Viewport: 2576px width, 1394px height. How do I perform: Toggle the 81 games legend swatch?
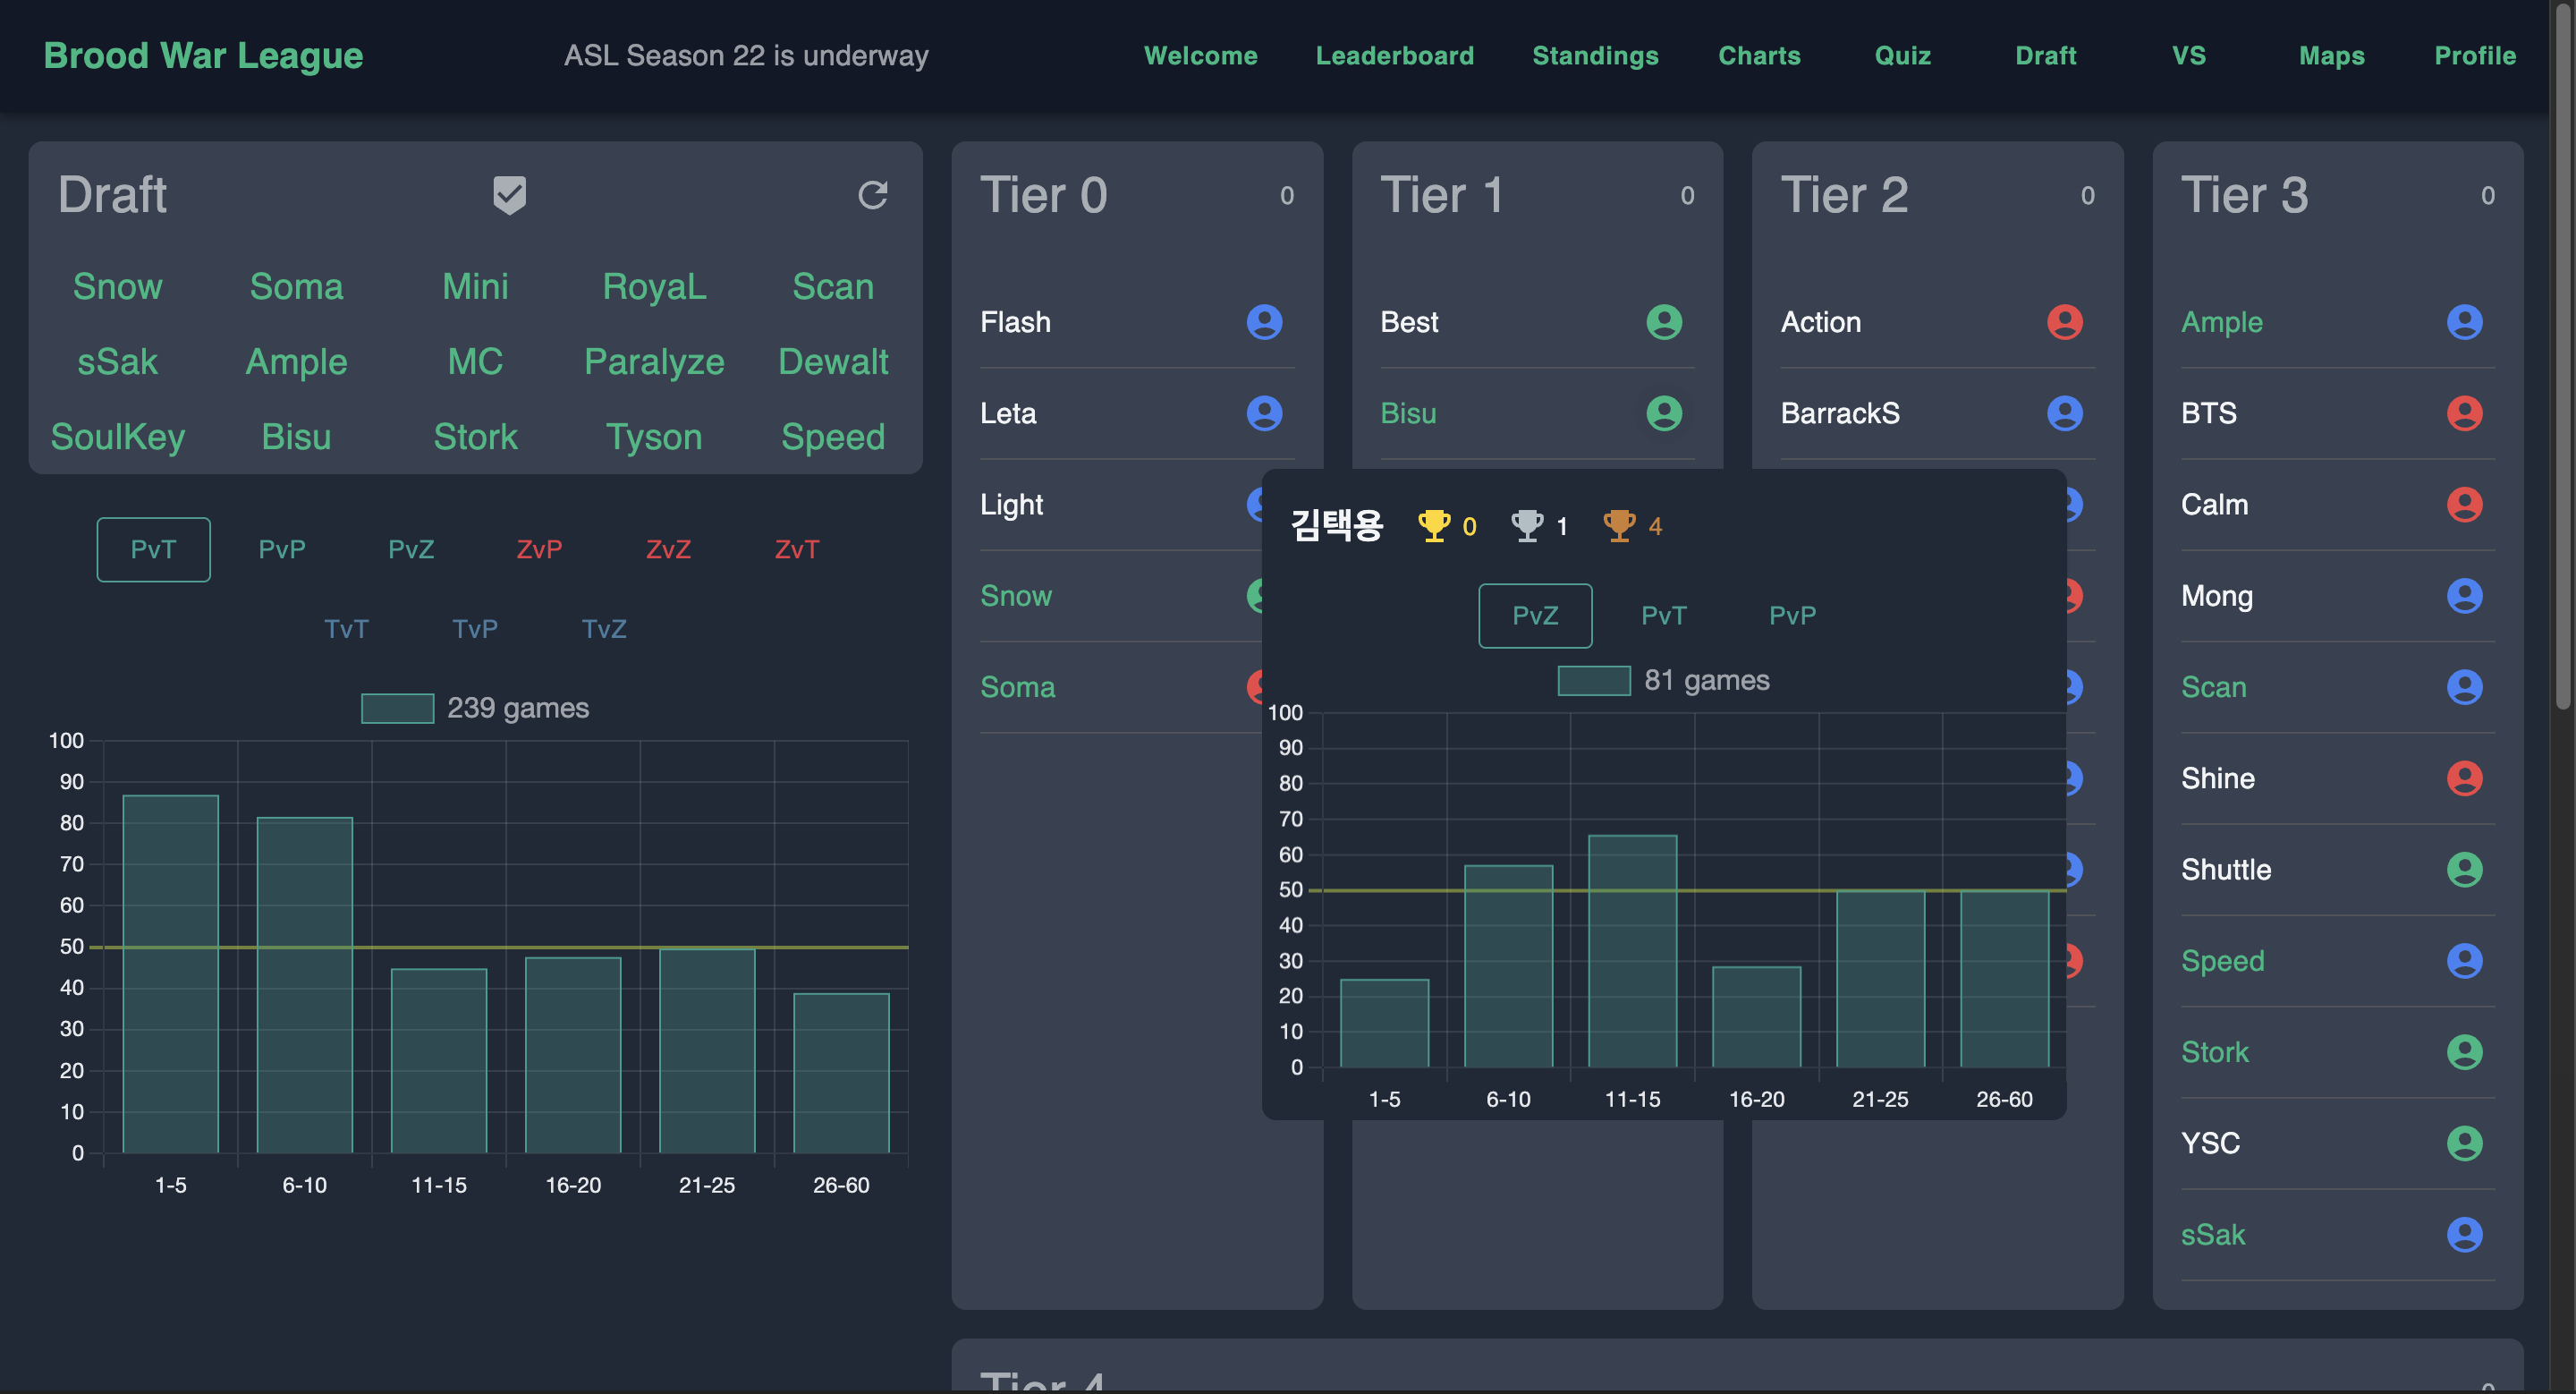coord(1594,680)
